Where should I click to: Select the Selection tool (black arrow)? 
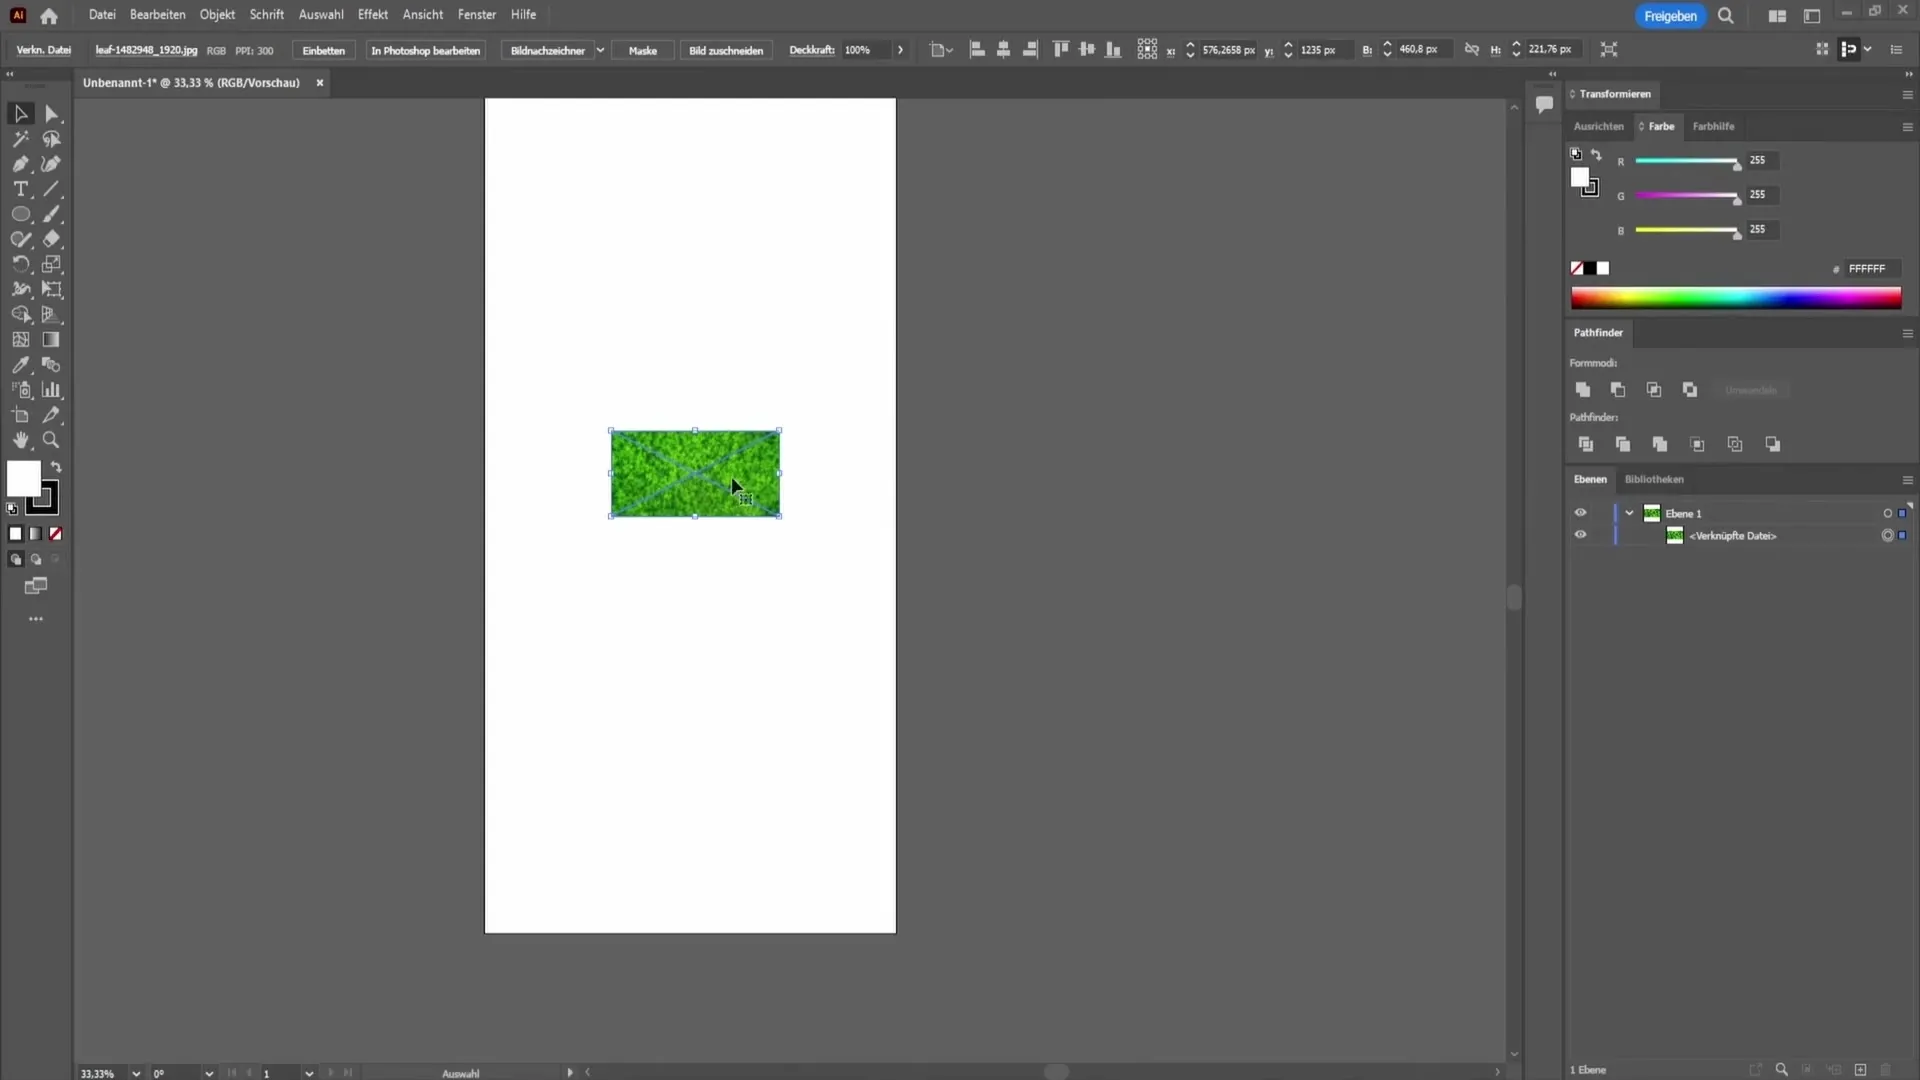20,114
